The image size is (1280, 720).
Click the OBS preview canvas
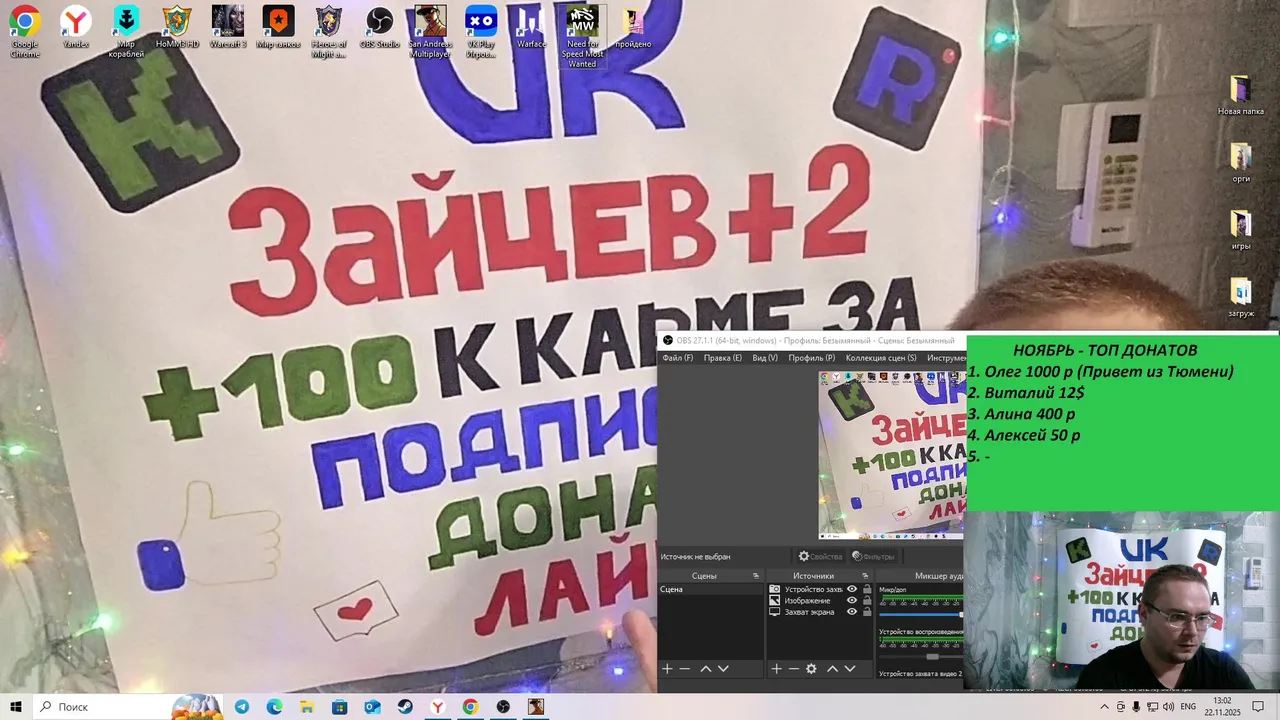coord(892,455)
